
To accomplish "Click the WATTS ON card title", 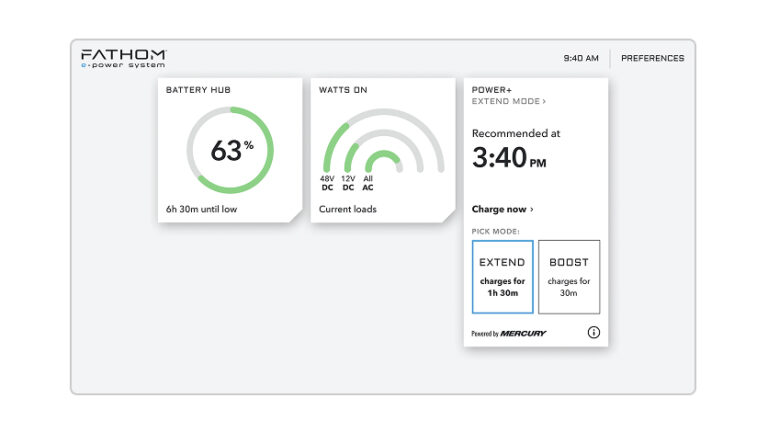I will (343, 90).
